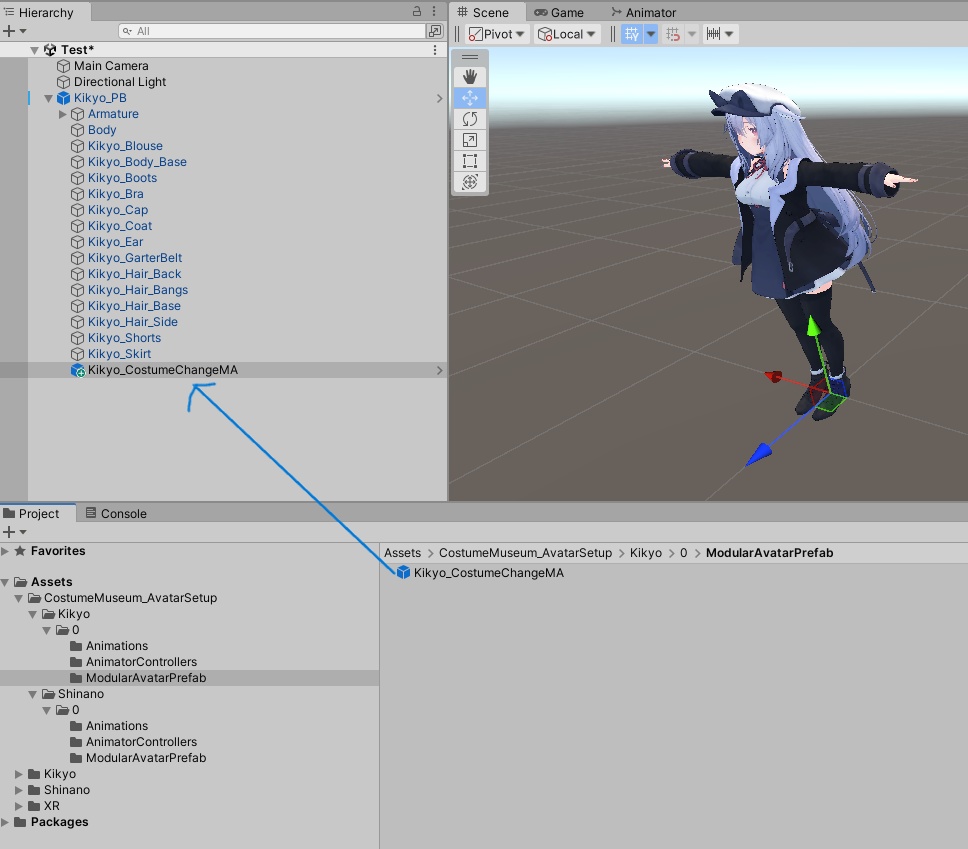Click the red X-axis gizmo arrow

pos(773,376)
